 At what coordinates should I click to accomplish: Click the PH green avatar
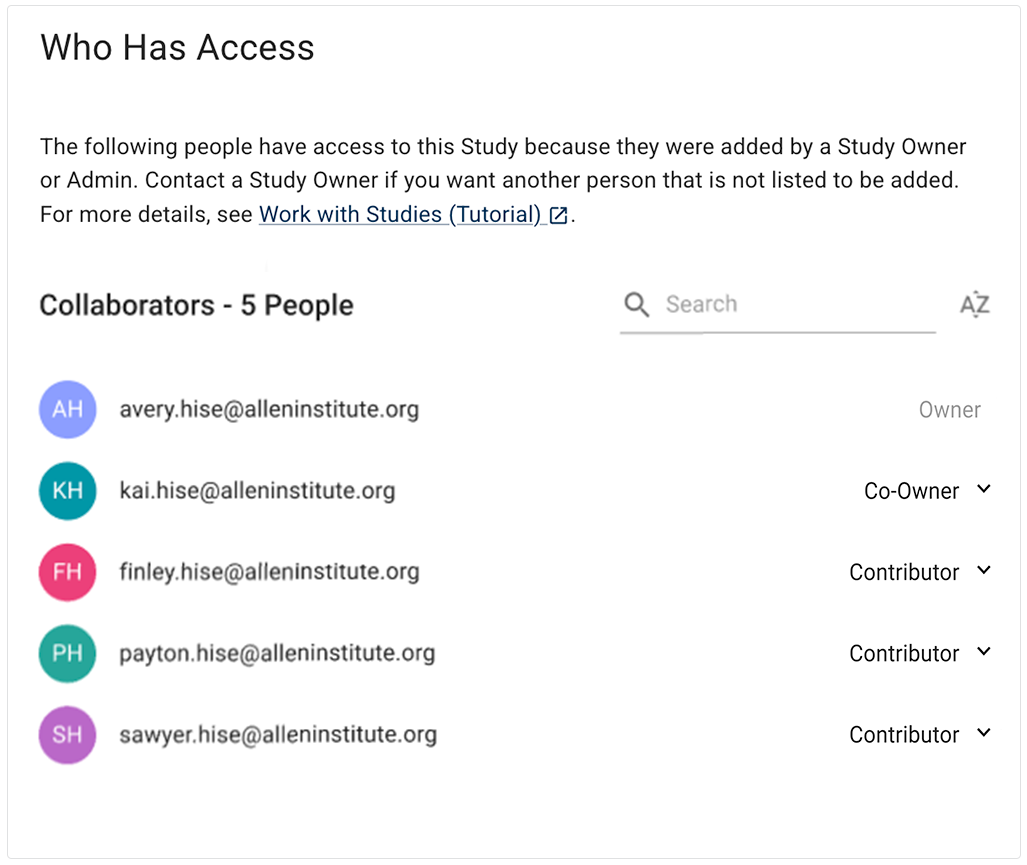(67, 653)
